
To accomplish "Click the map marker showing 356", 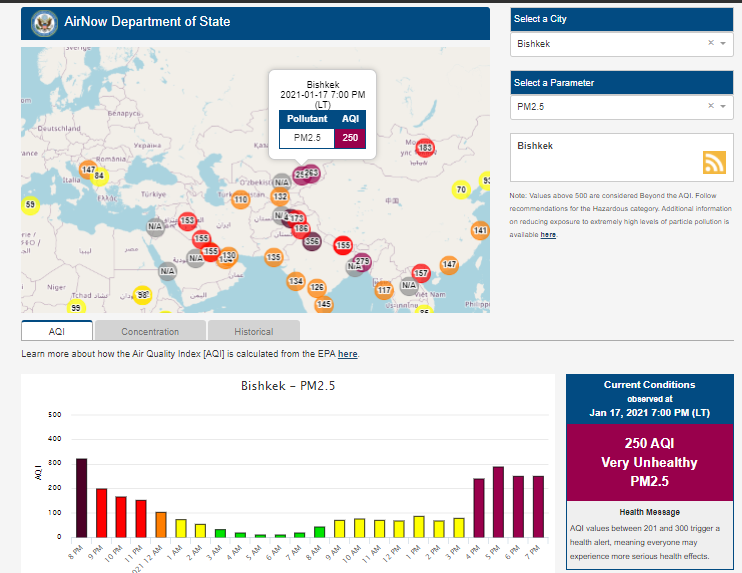I will pos(312,242).
